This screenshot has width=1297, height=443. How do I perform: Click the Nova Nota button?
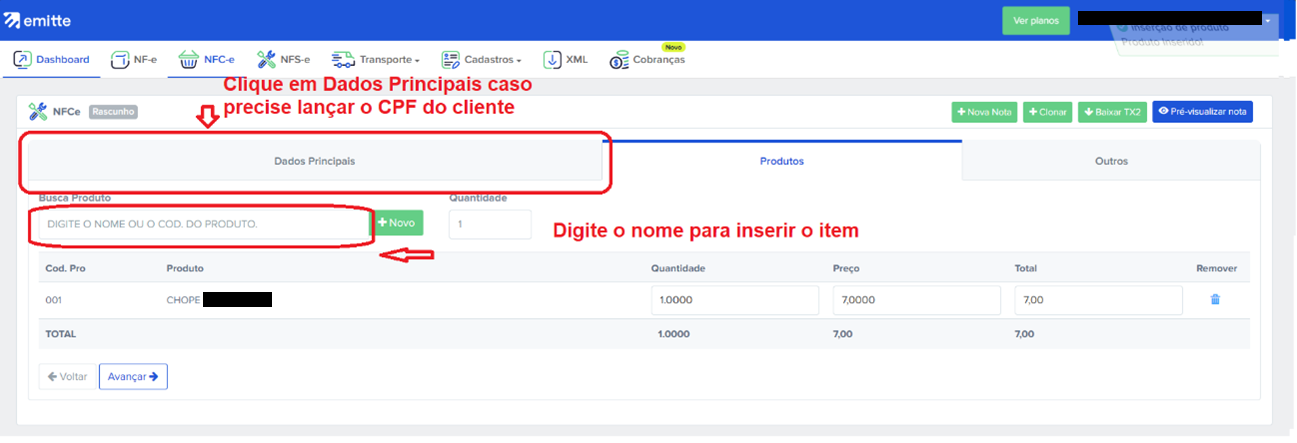pos(983,112)
